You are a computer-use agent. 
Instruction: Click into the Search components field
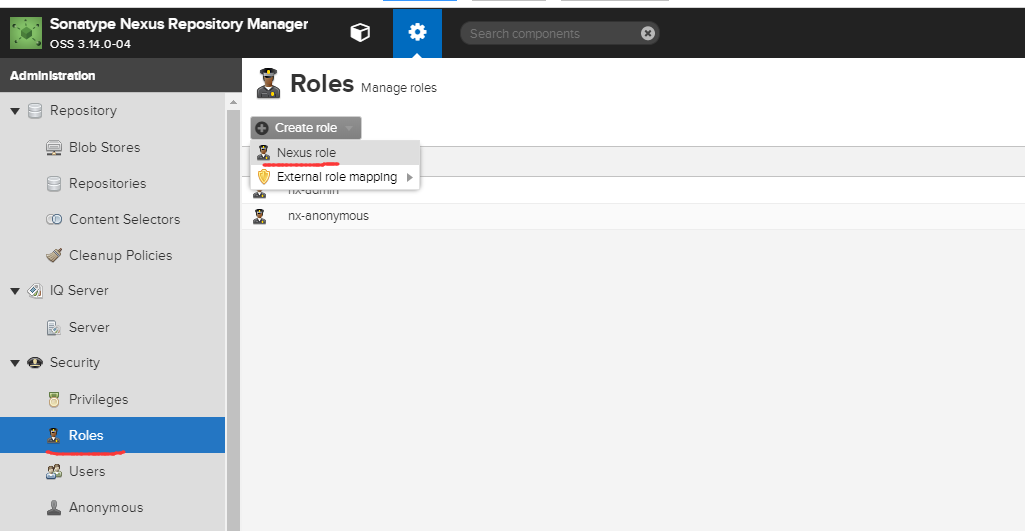560,33
